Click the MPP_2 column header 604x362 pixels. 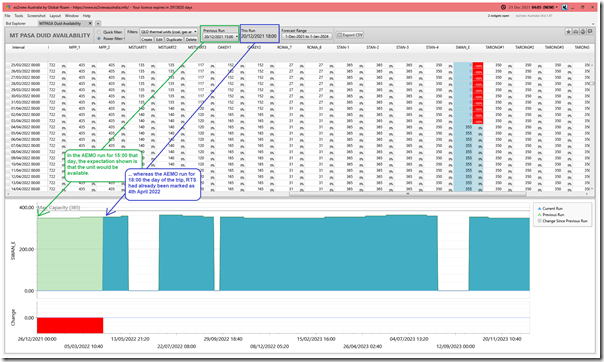(x=104, y=47)
